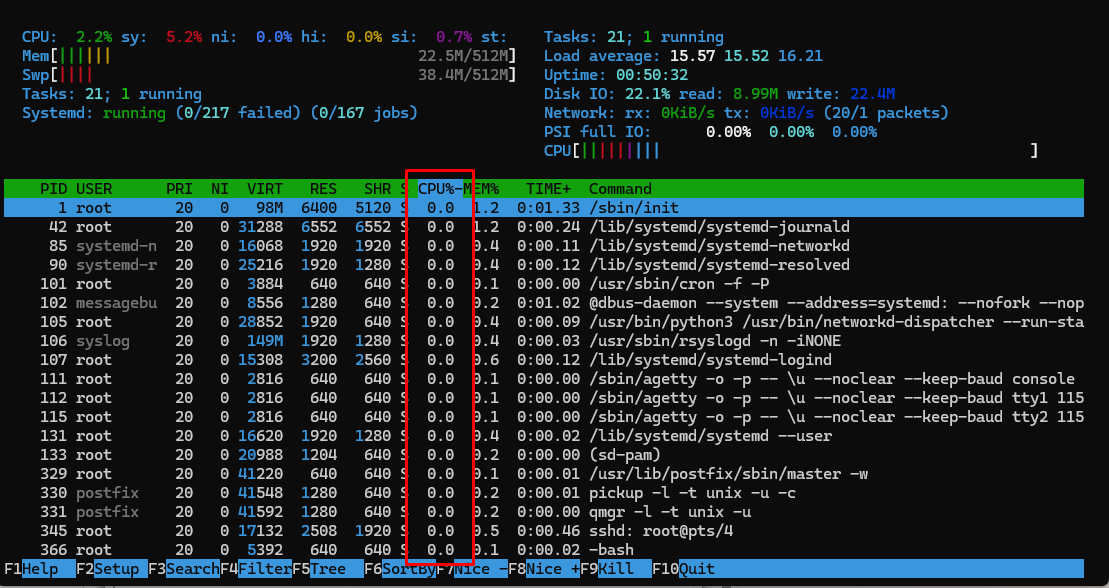Click the Swp usage meter bar
This screenshot has height=588, width=1109.
[268, 75]
